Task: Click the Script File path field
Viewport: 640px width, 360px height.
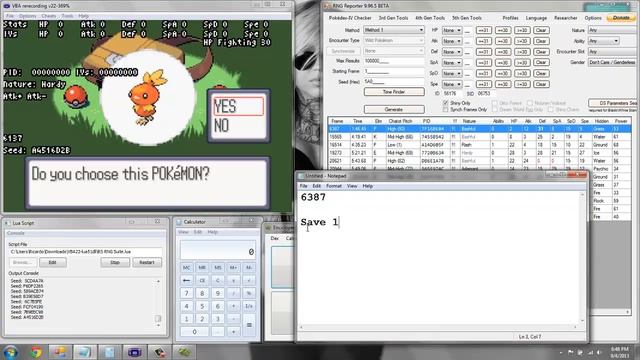Action: pyautogui.click(x=85, y=252)
